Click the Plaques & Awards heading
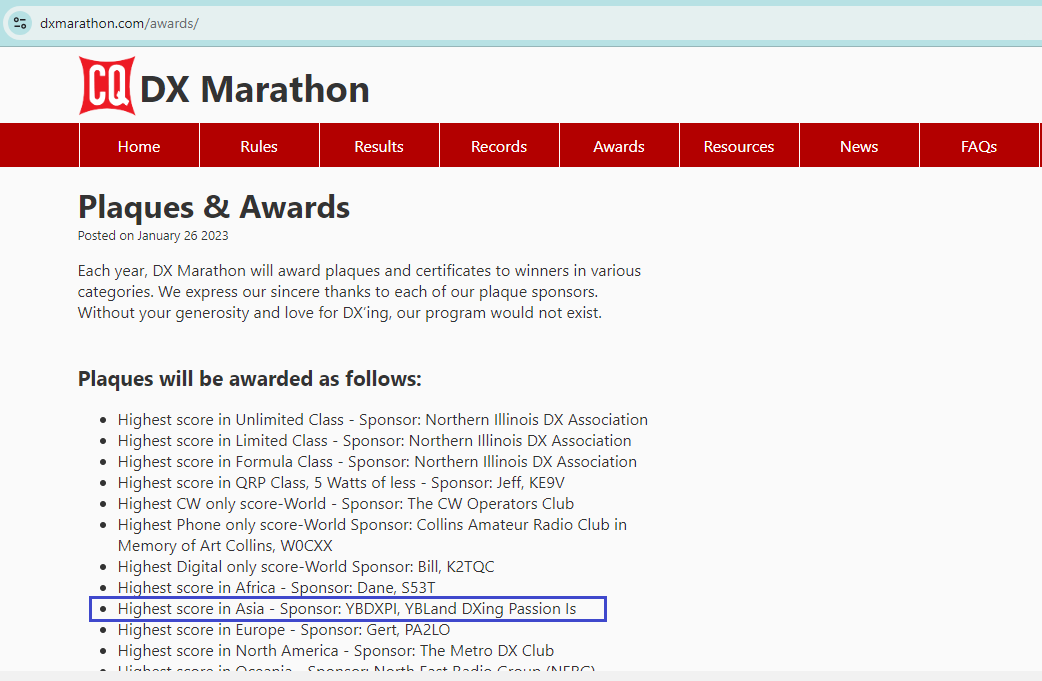The image size is (1042, 681). (214, 207)
